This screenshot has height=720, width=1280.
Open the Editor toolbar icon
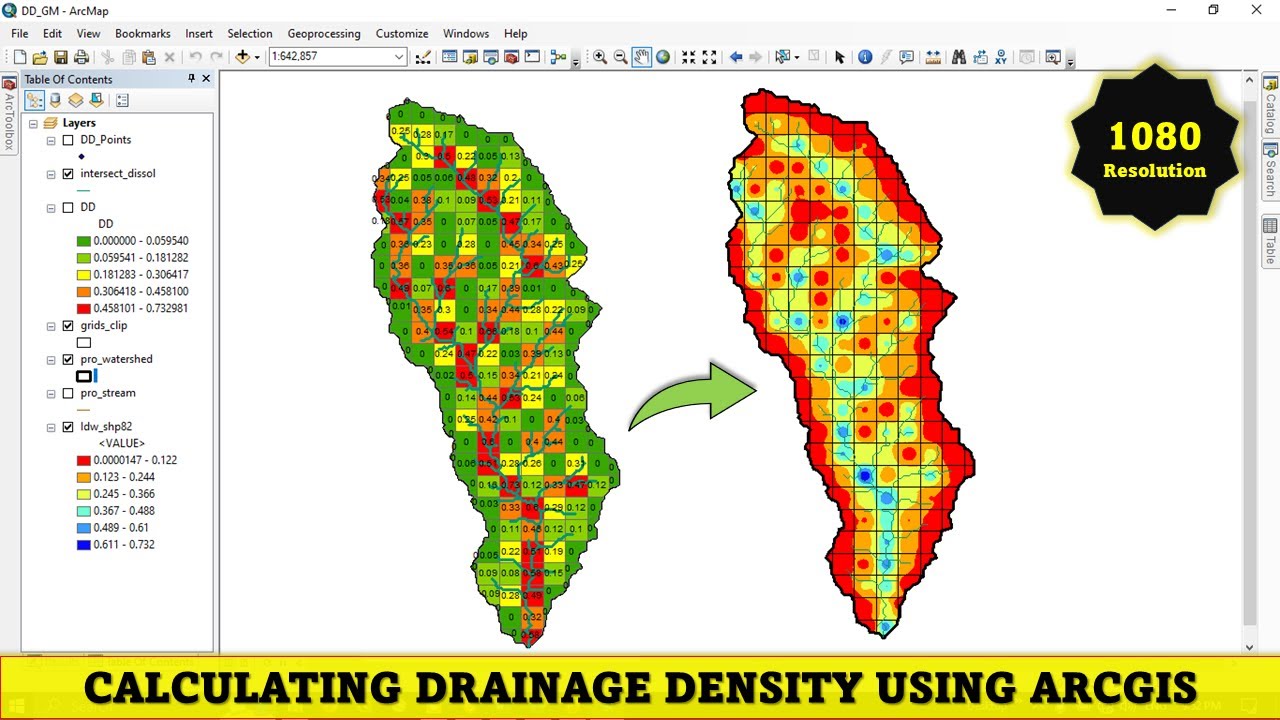(x=423, y=57)
